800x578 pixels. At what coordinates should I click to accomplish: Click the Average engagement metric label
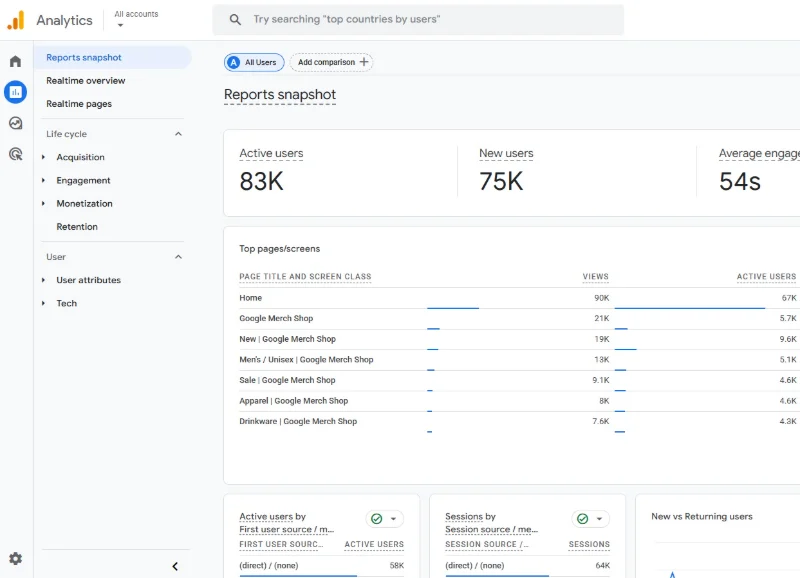pyautogui.click(x=759, y=153)
